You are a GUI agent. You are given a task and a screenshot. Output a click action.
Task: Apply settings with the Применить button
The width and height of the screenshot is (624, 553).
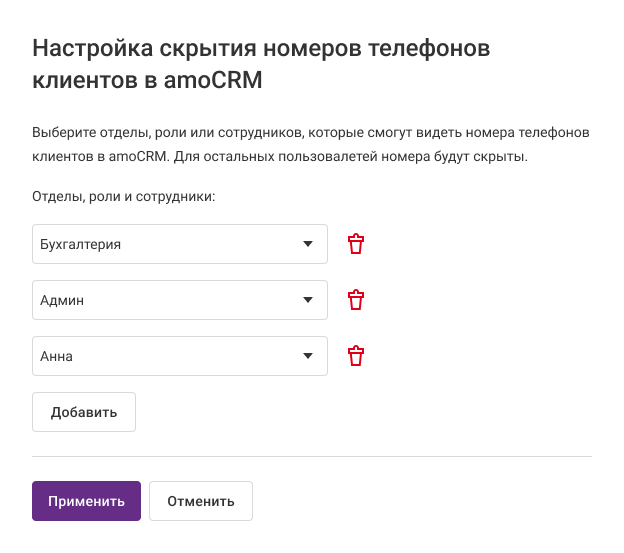click(x=86, y=501)
